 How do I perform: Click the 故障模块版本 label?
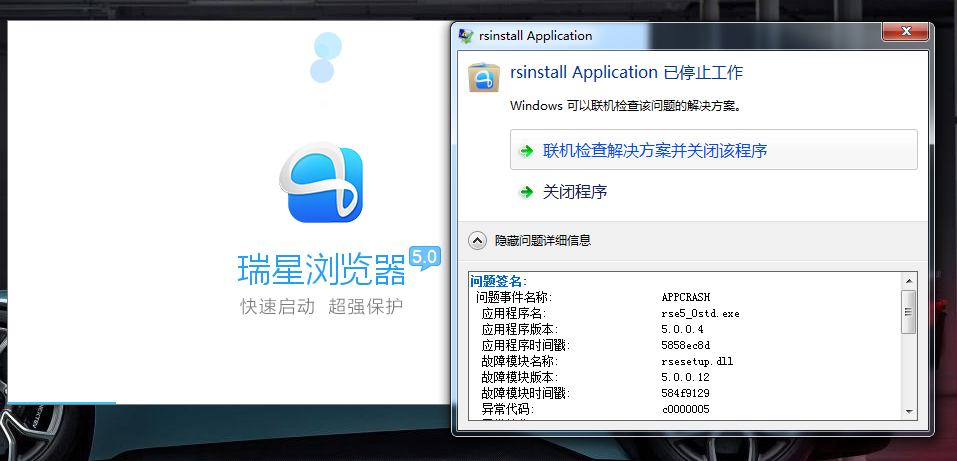tap(520, 377)
